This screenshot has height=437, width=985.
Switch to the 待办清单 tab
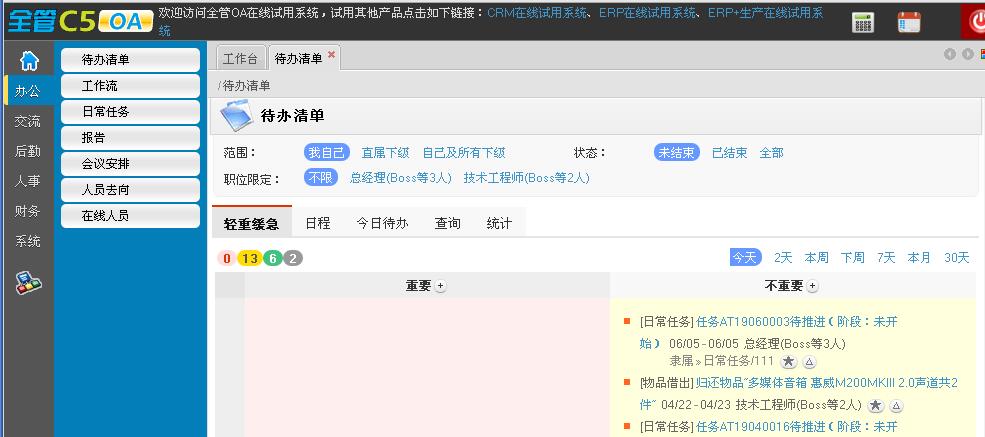pos(299,58)
